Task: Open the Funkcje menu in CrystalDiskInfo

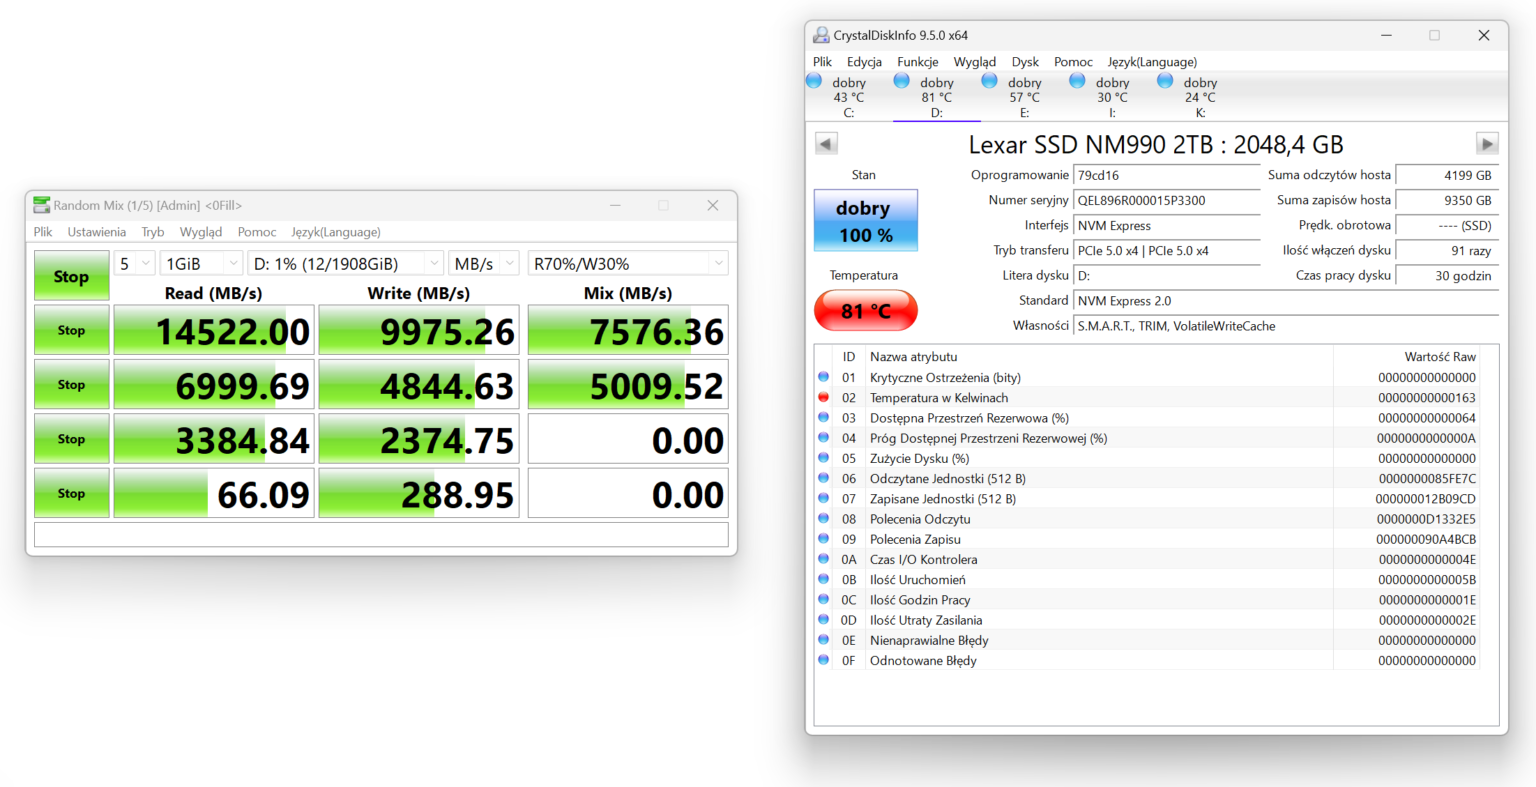Action: (917, 61)
